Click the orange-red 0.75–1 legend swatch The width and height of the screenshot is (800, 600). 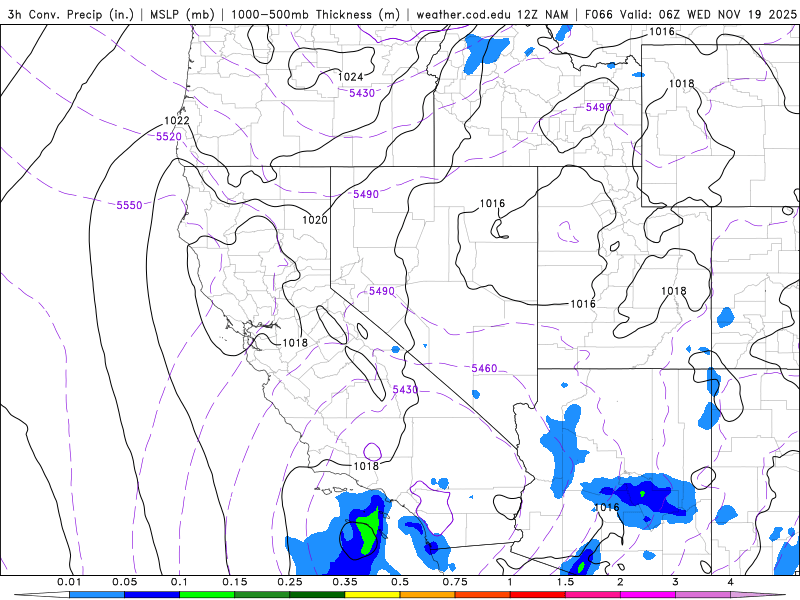482,595
